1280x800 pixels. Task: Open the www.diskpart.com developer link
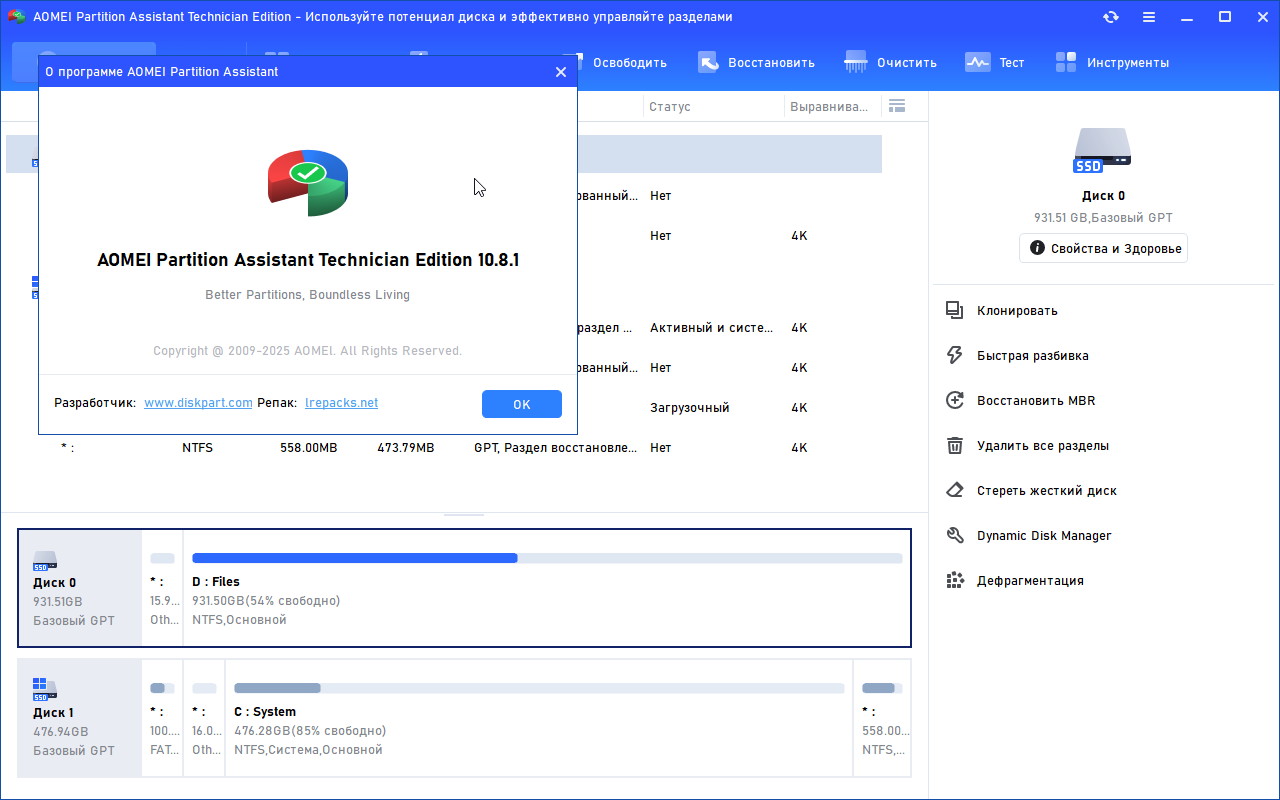(x=198, y=403)
